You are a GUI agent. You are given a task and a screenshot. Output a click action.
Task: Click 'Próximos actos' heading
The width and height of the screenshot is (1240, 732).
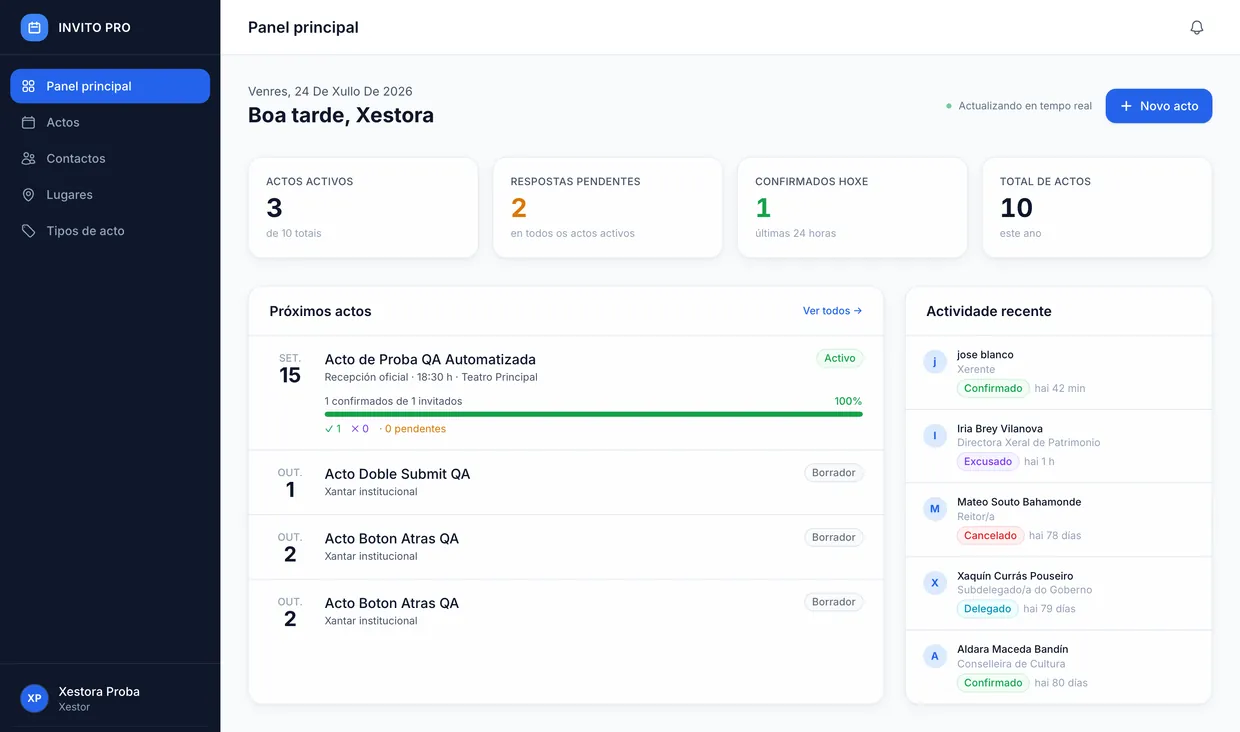click(x=320, y=311)
